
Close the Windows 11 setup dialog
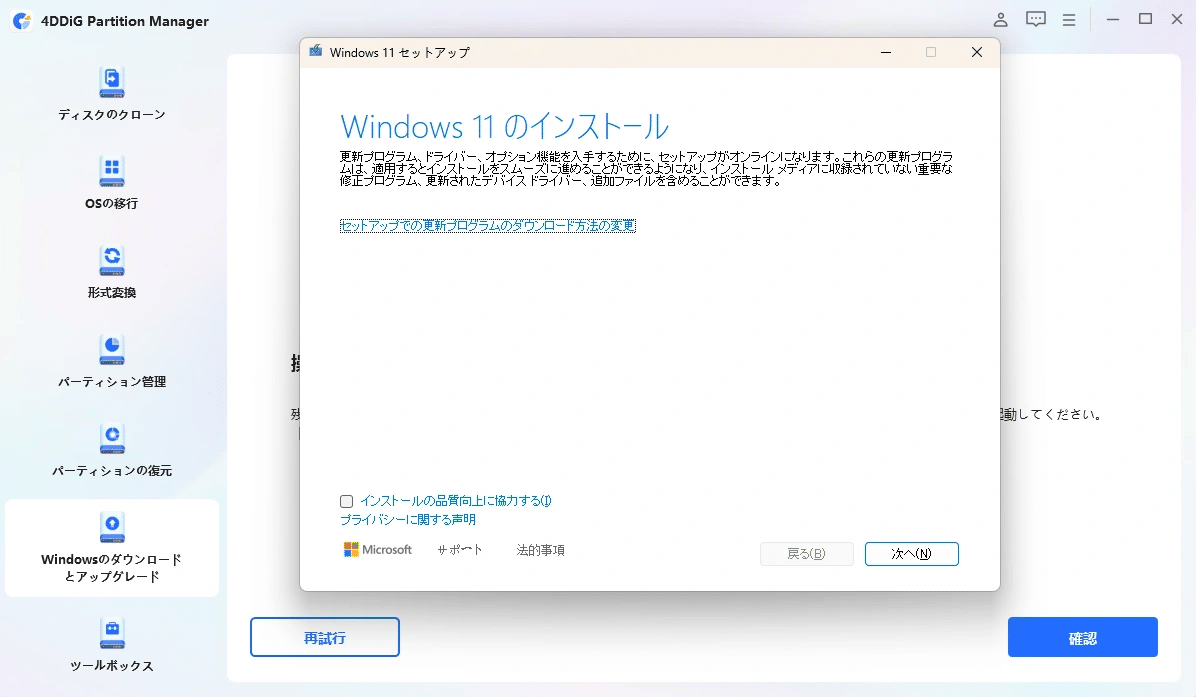point(976,52)
